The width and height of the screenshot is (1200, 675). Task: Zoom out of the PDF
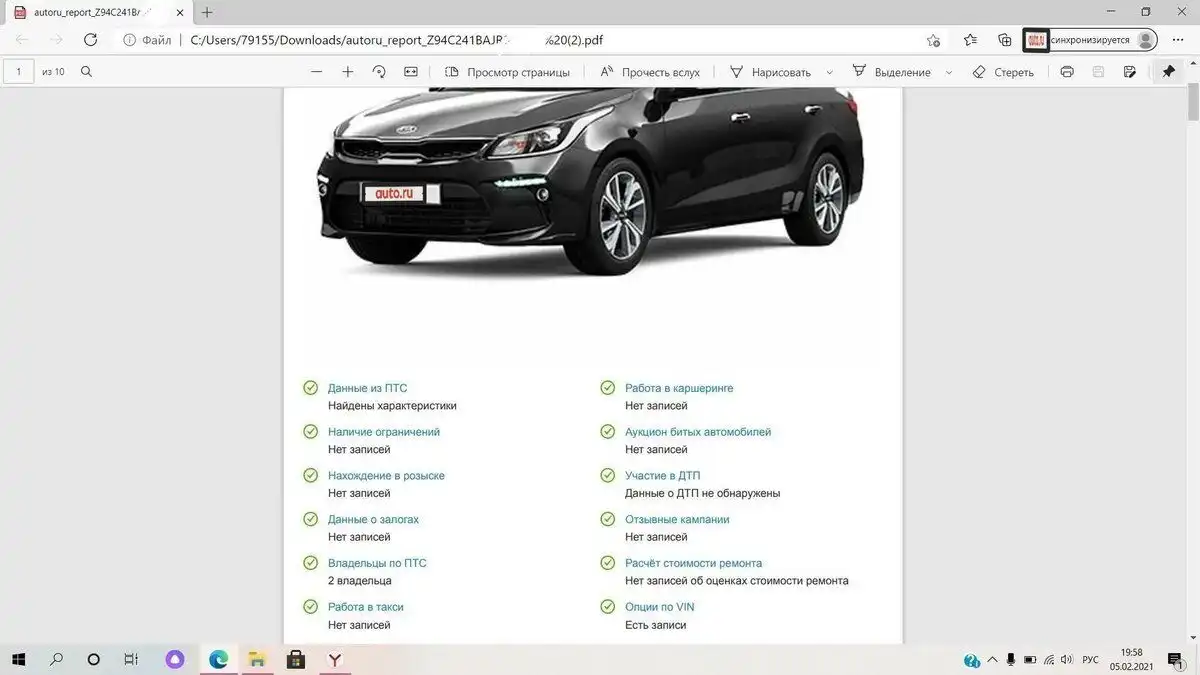click(317, 72)
